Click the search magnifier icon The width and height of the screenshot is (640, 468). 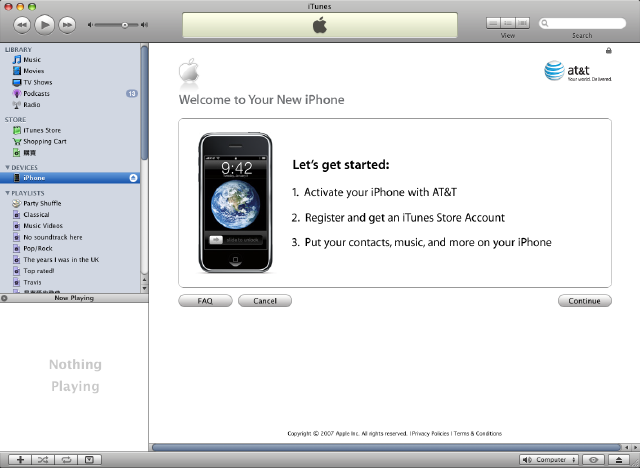tap(545, 23)
